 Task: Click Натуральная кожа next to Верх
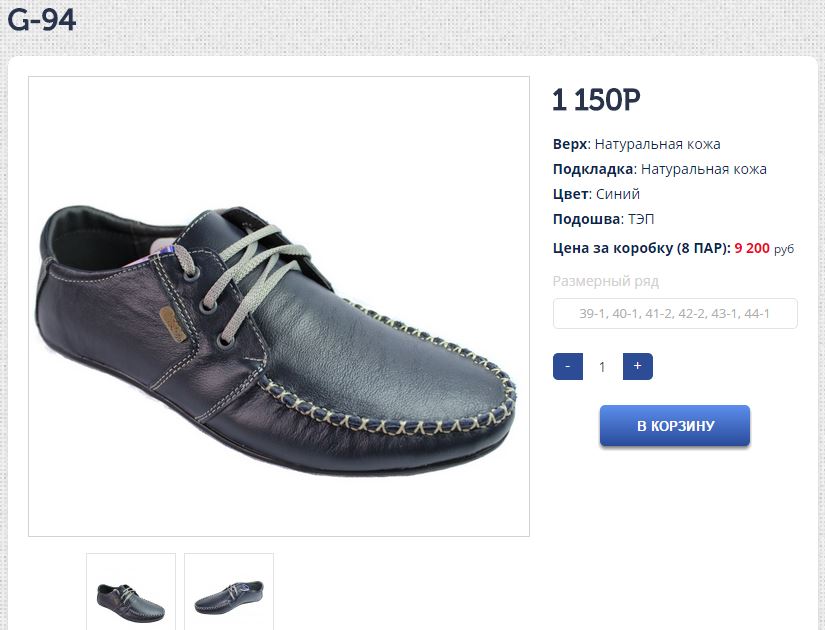pyautogui.click(x=657, y=144)
